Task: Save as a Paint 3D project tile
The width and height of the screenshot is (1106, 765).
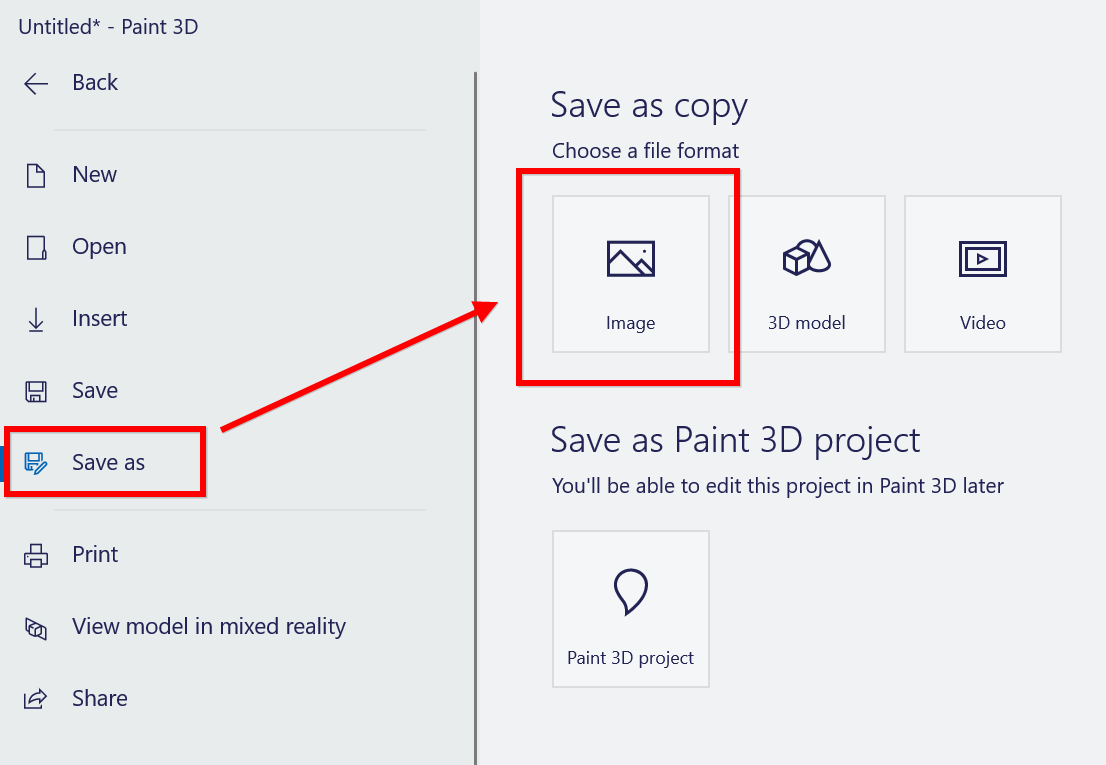Action: pyautogui.click(x=630, y=608)
